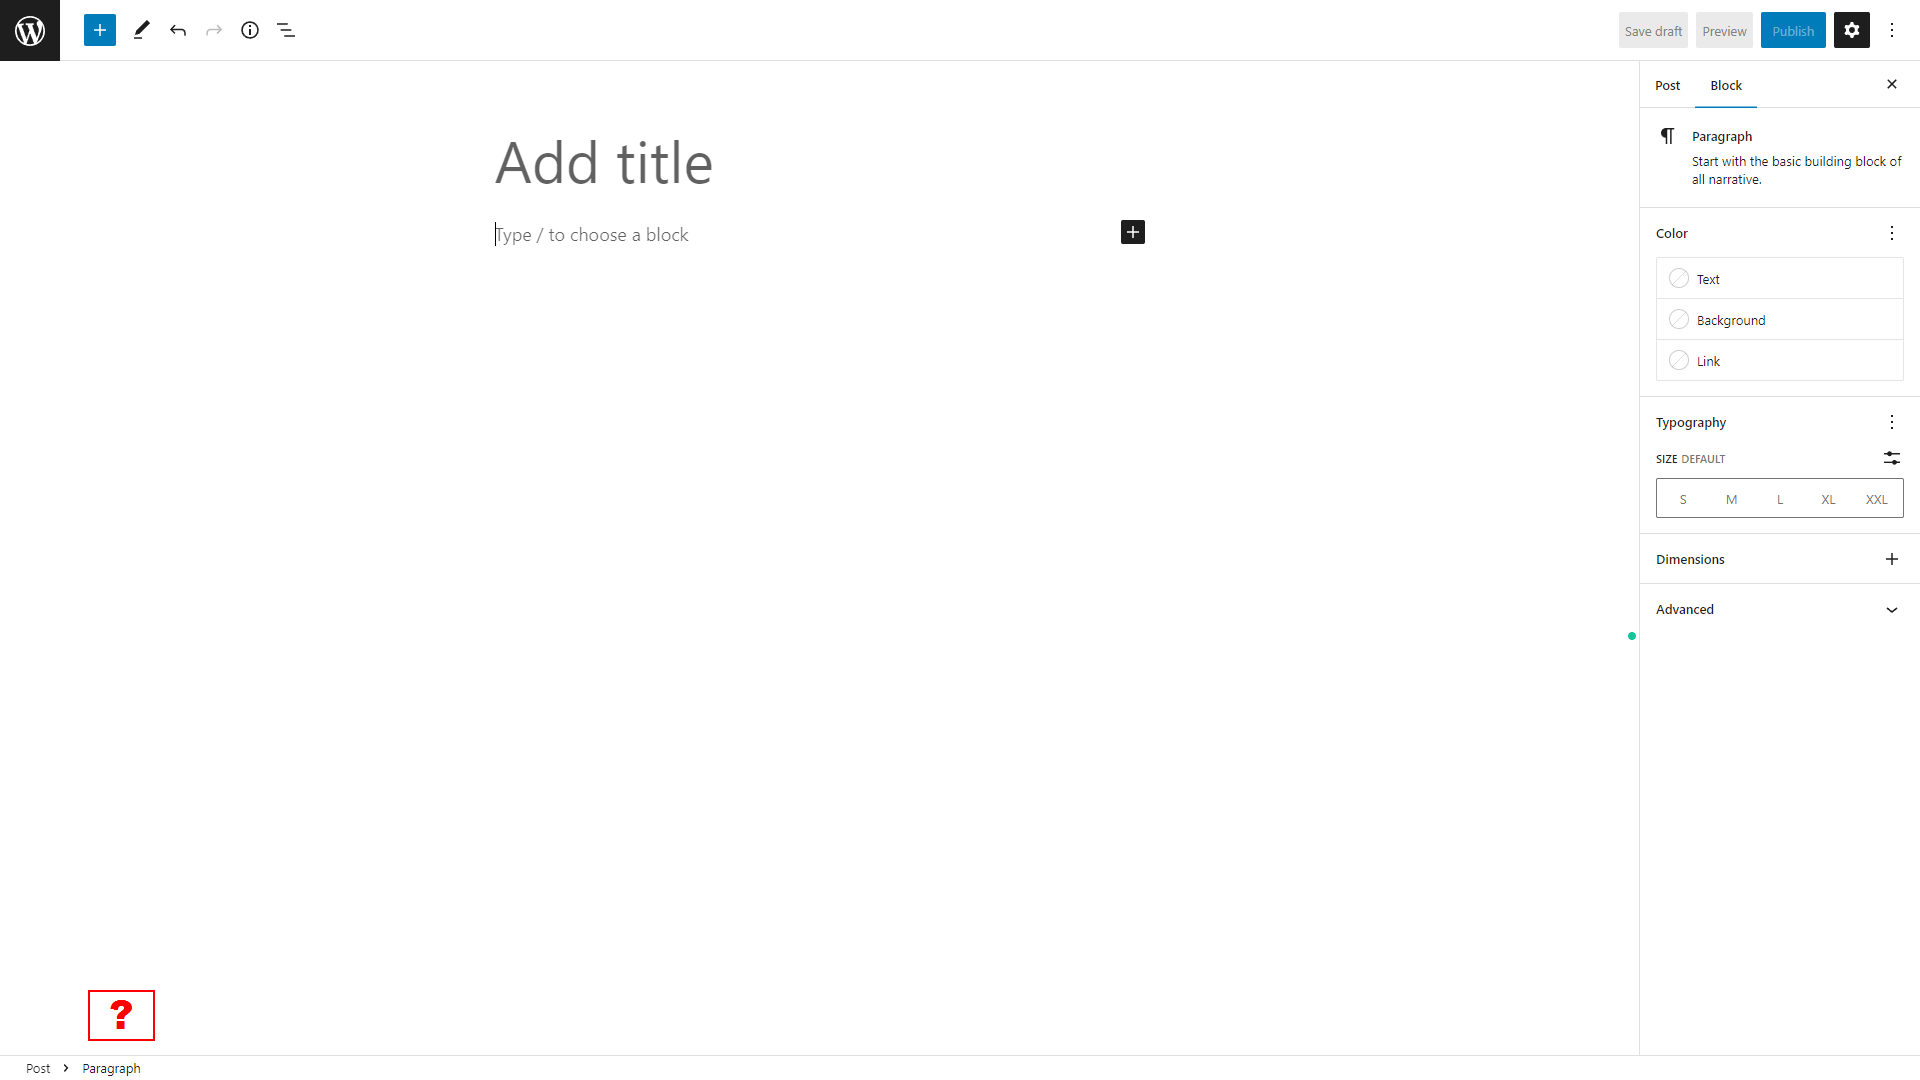Select the Background color radio button

coord(1680,319)
